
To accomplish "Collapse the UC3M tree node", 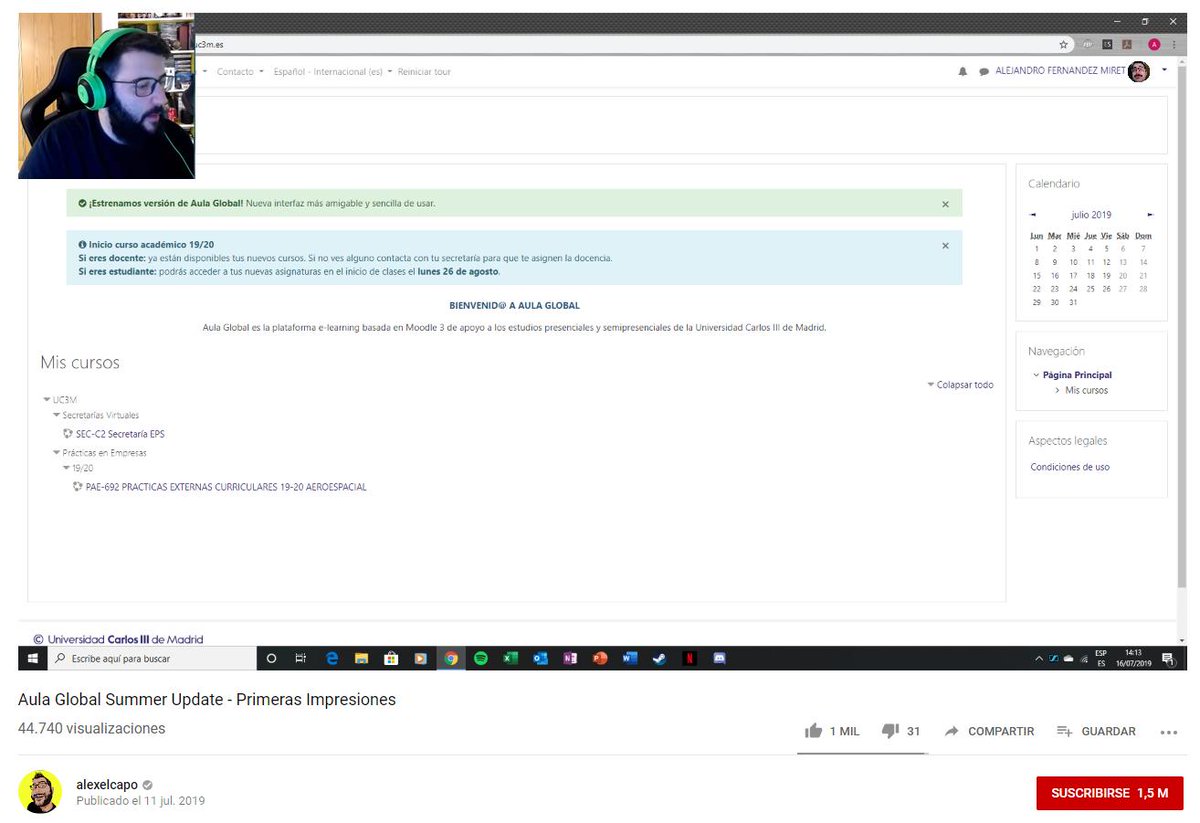I will 47,400.
